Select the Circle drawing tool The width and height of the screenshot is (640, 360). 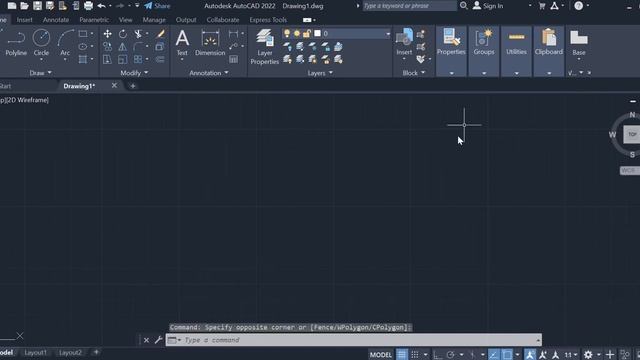coord(41,43)
